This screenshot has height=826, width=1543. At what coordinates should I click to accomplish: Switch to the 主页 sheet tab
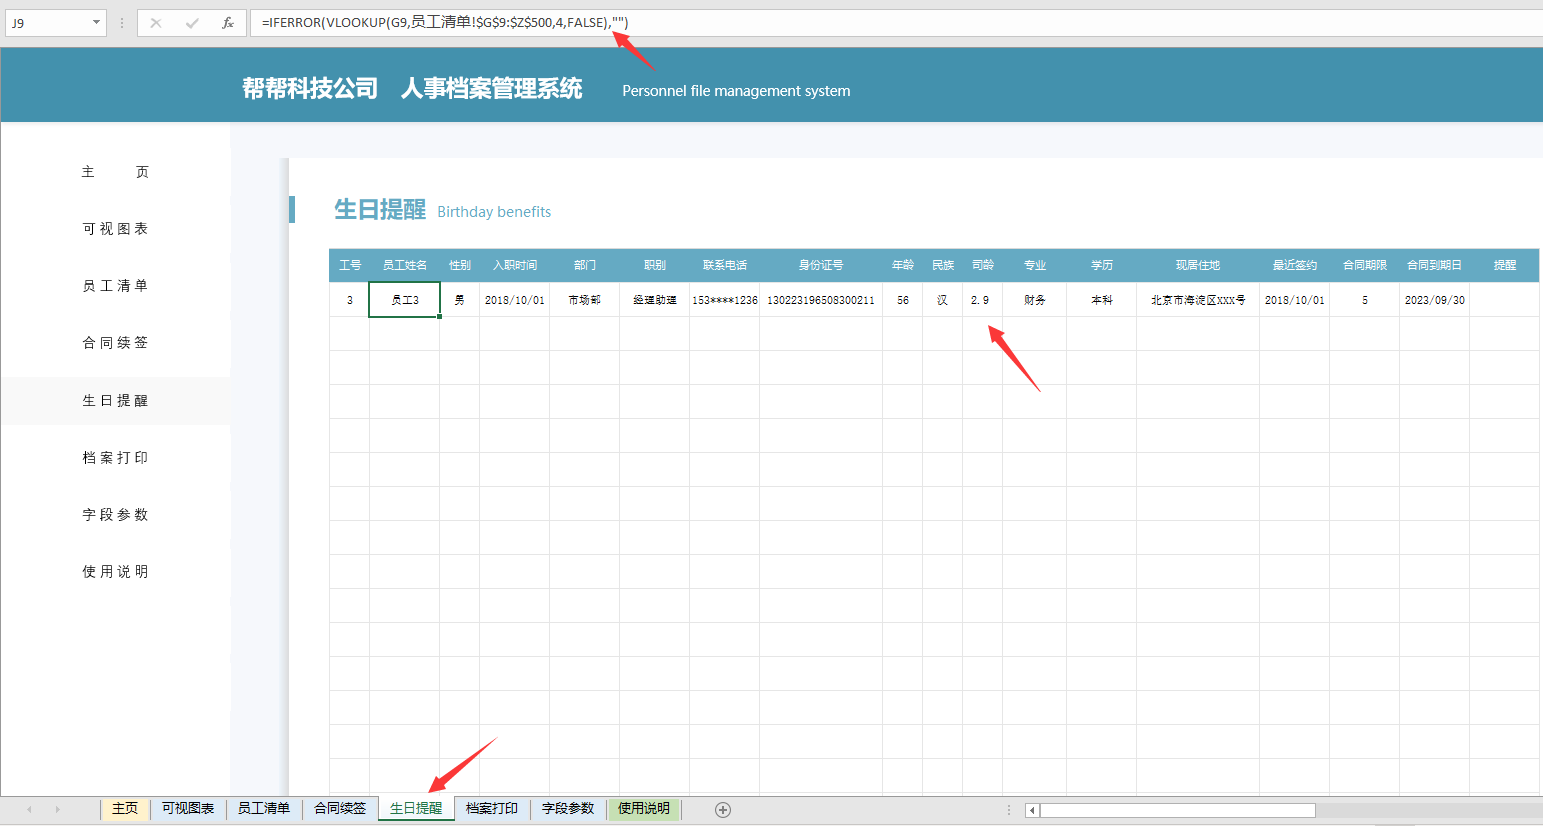click(x=125, y=809)
